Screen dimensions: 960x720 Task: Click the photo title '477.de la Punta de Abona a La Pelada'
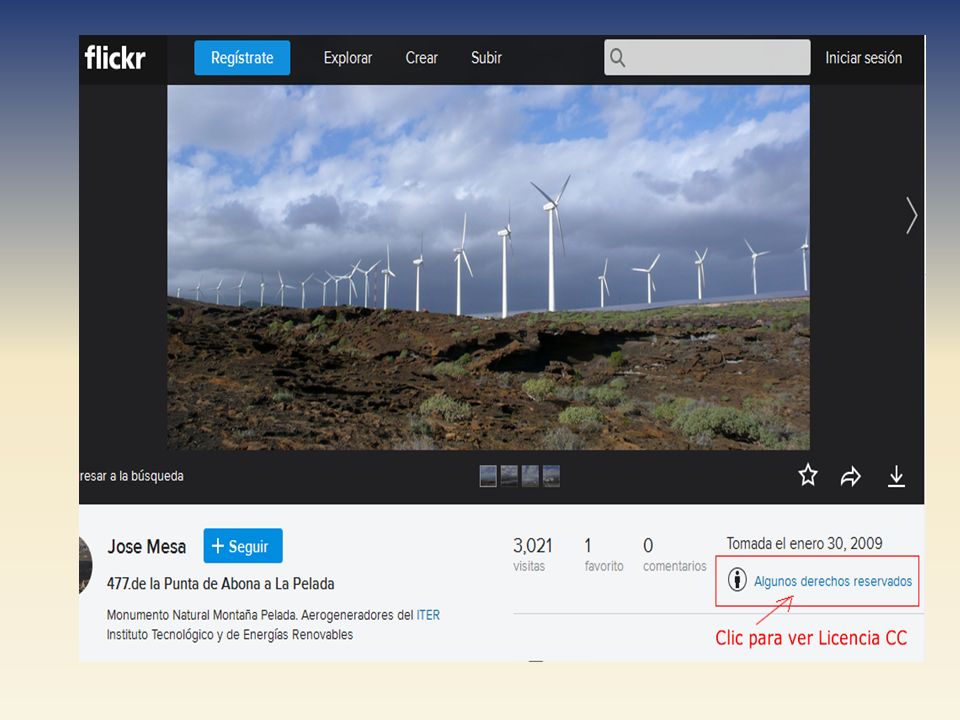tap(220, 583)
